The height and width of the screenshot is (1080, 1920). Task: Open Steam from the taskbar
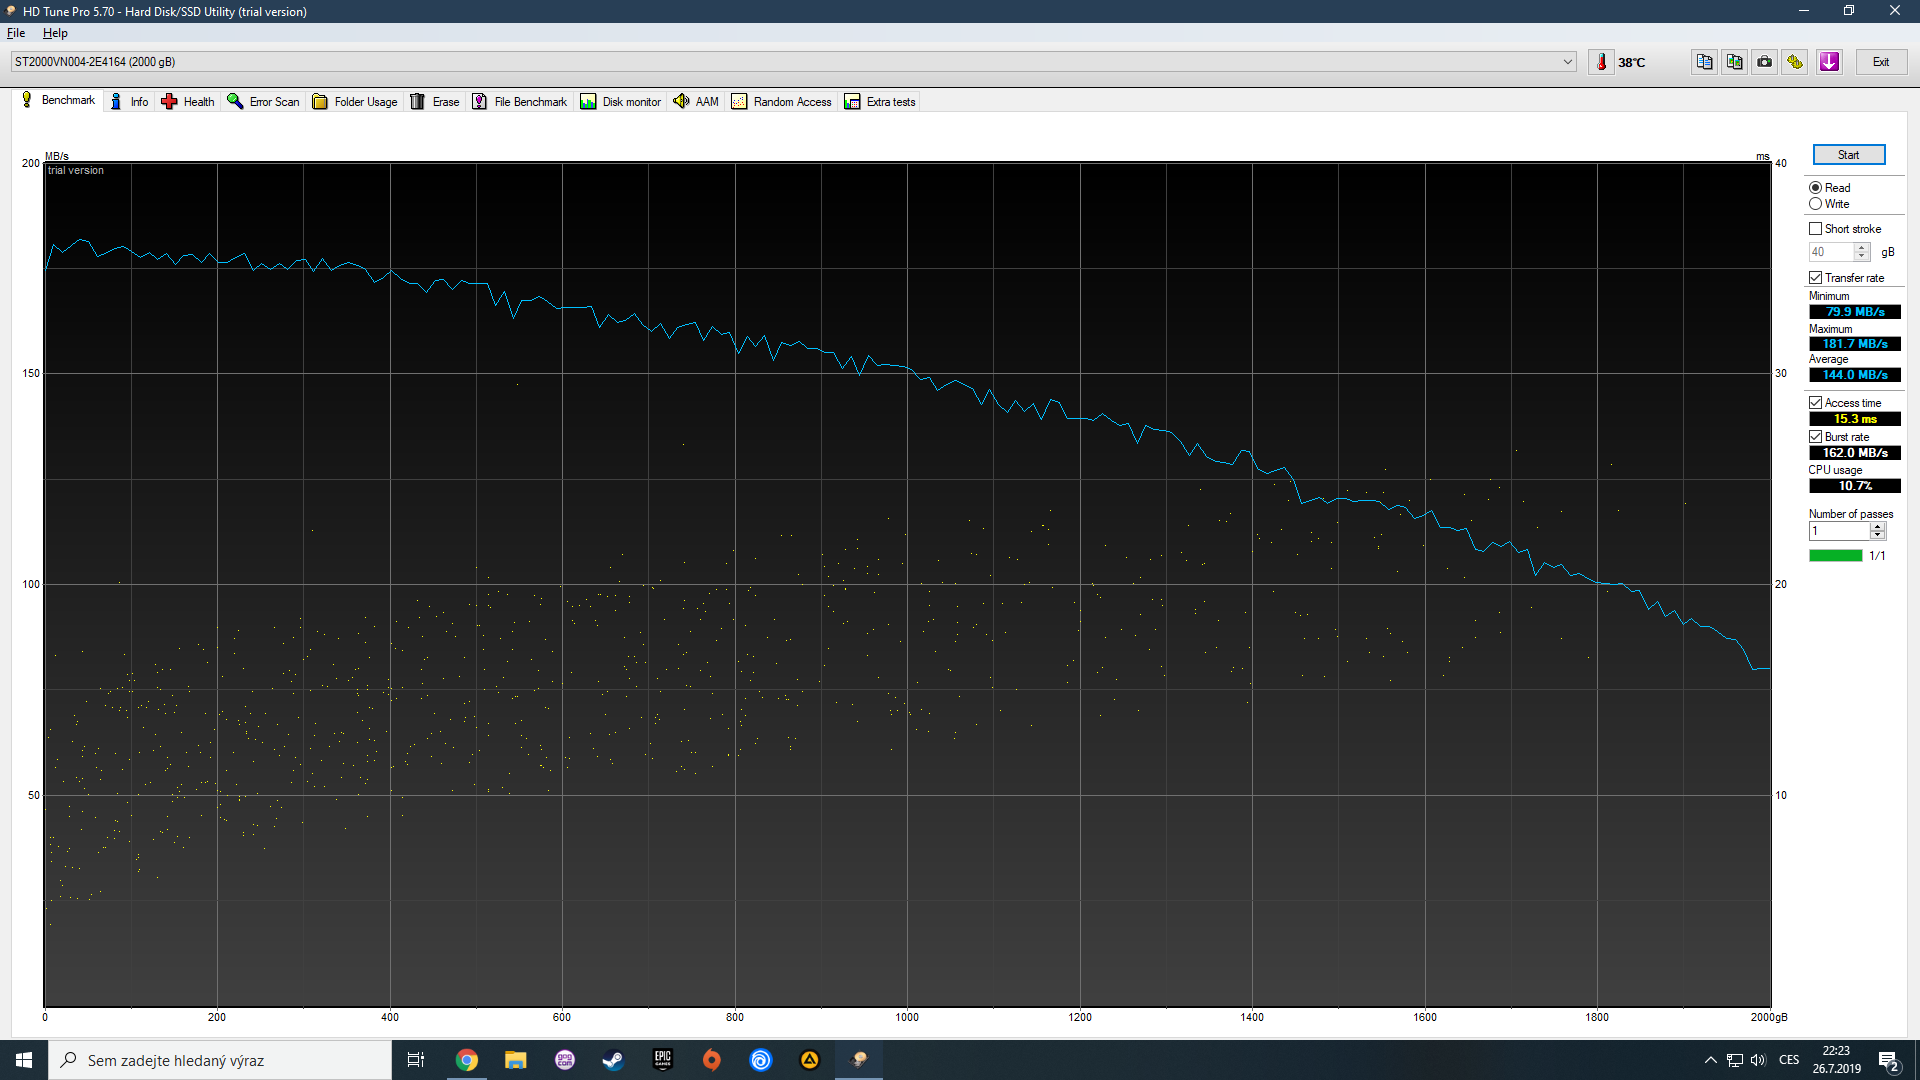coord(613,1060)
